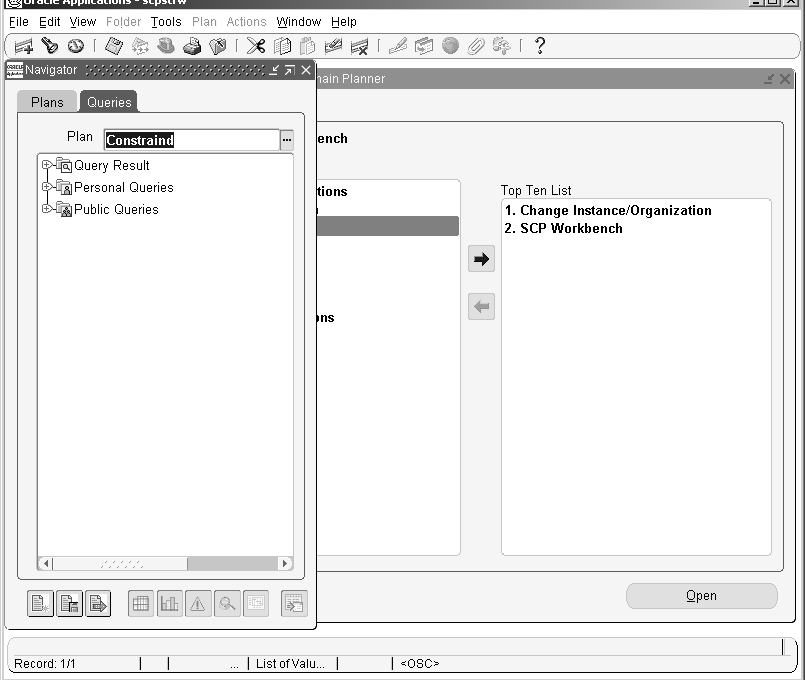The width and height of the screenshot is (805, 680).
Task: Click the New record toolbar icon
Action: [24, 46]
